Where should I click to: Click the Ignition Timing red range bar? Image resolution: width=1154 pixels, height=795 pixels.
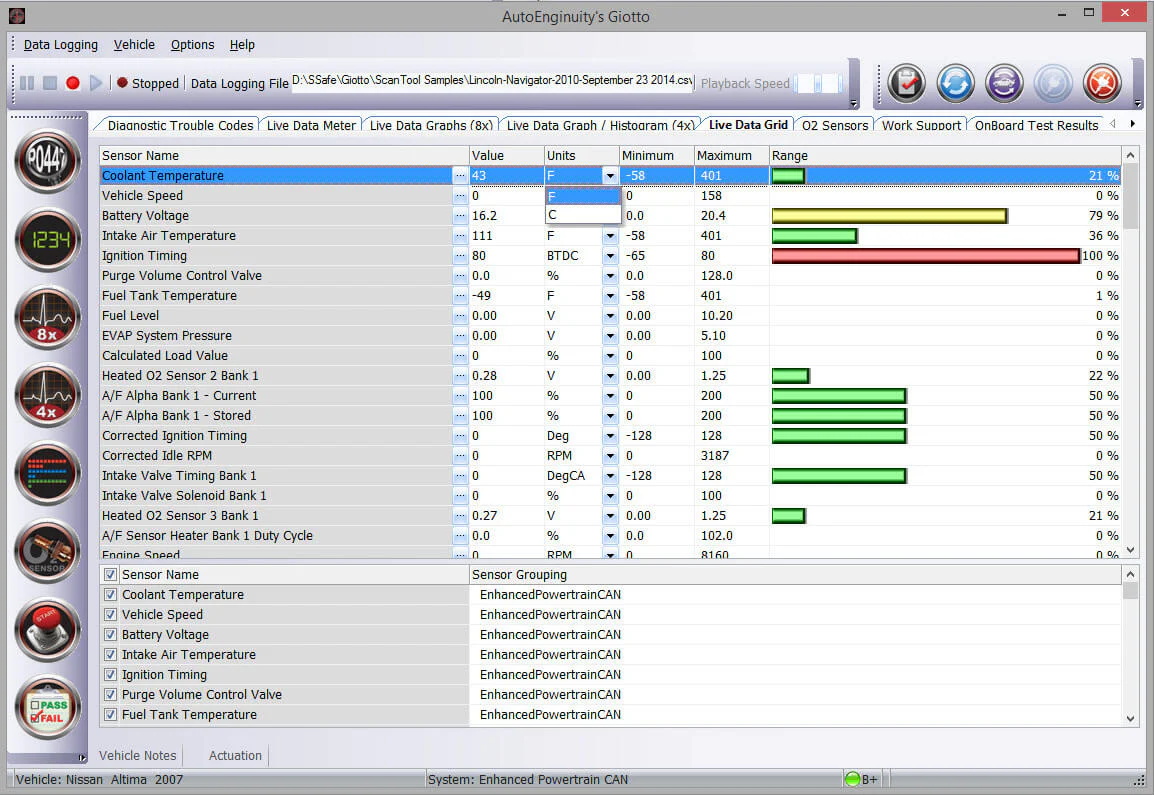coord(926,255)
